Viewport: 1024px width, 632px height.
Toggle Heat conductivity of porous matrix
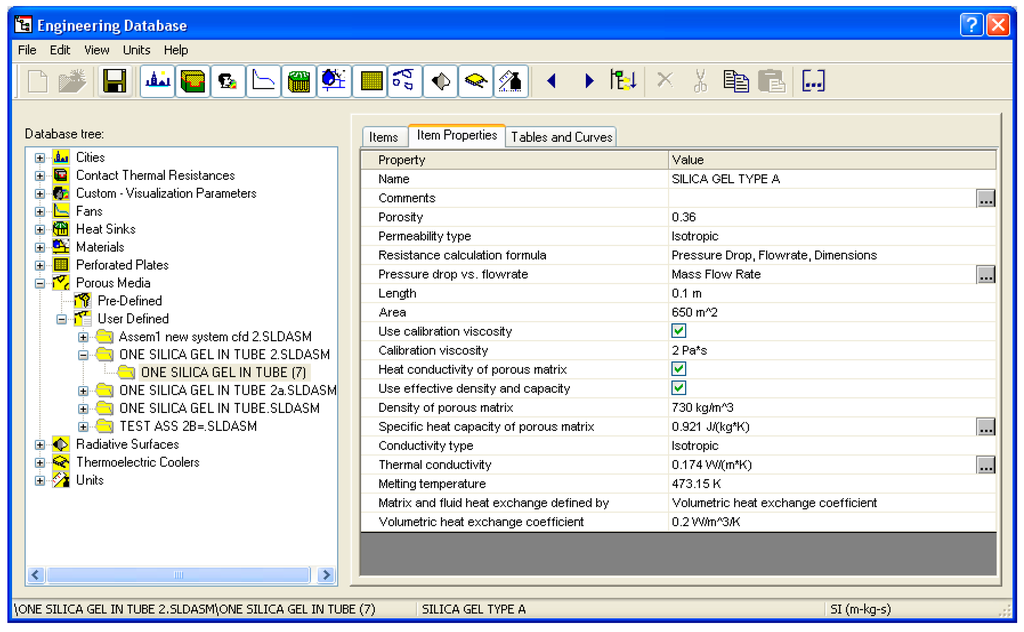click(x=678, y=369)
